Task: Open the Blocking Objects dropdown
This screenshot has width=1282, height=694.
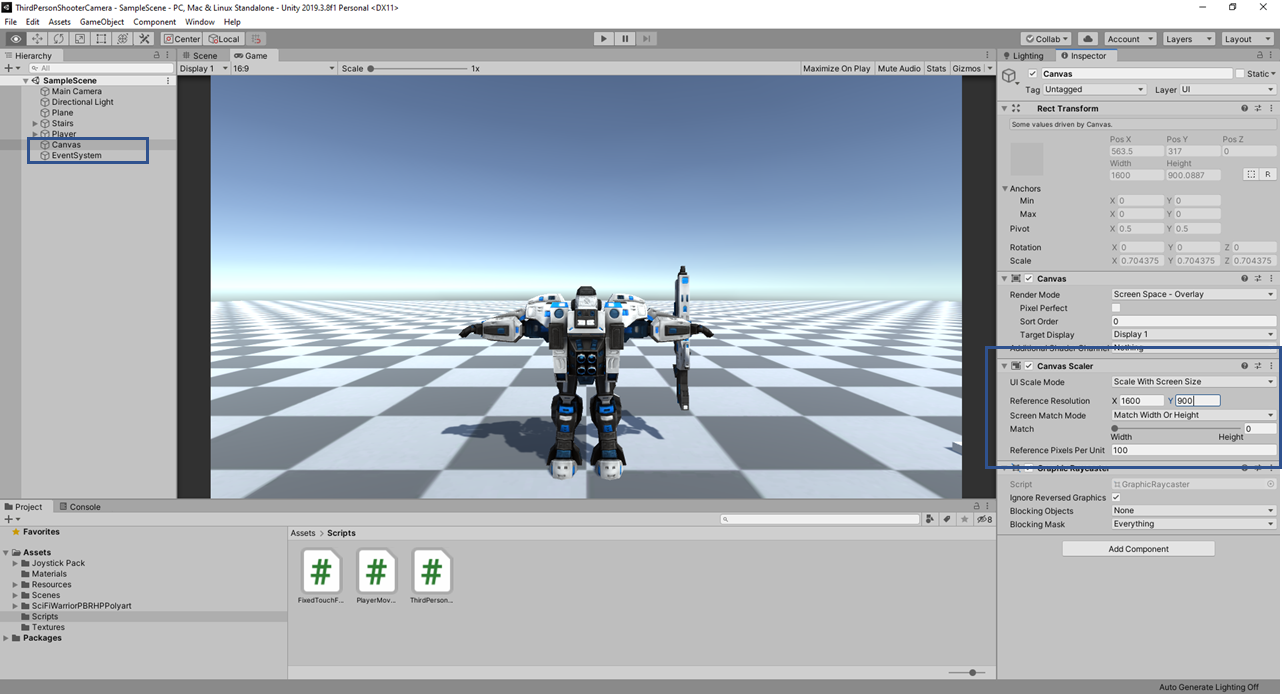Action: click(1194, 511)
